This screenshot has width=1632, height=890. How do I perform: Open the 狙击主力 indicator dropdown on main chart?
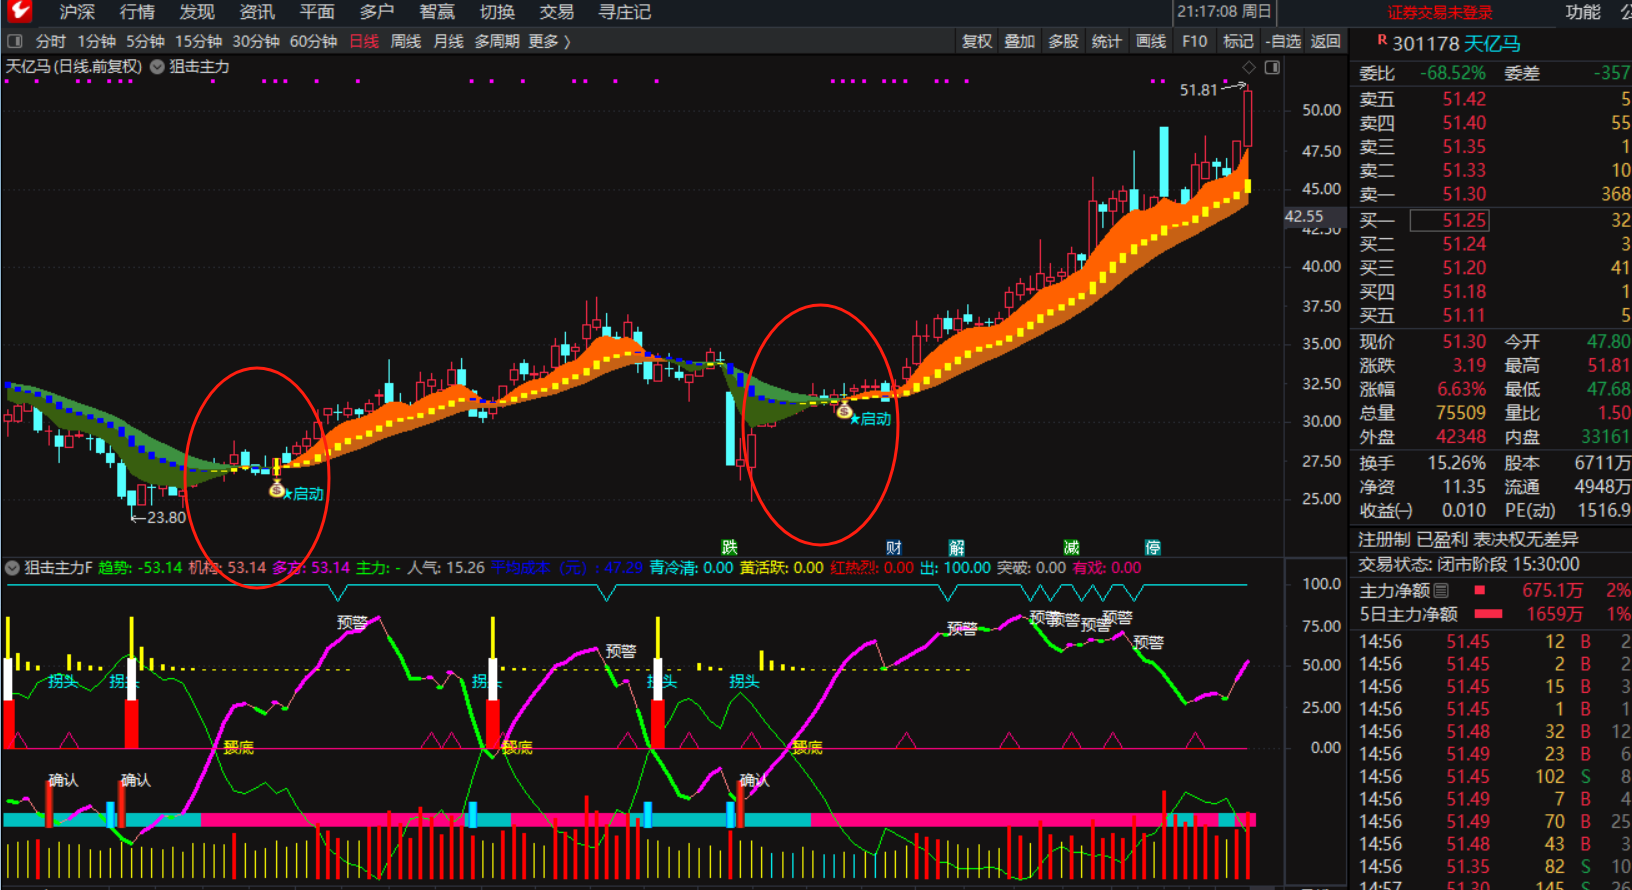tap(158, 67)
